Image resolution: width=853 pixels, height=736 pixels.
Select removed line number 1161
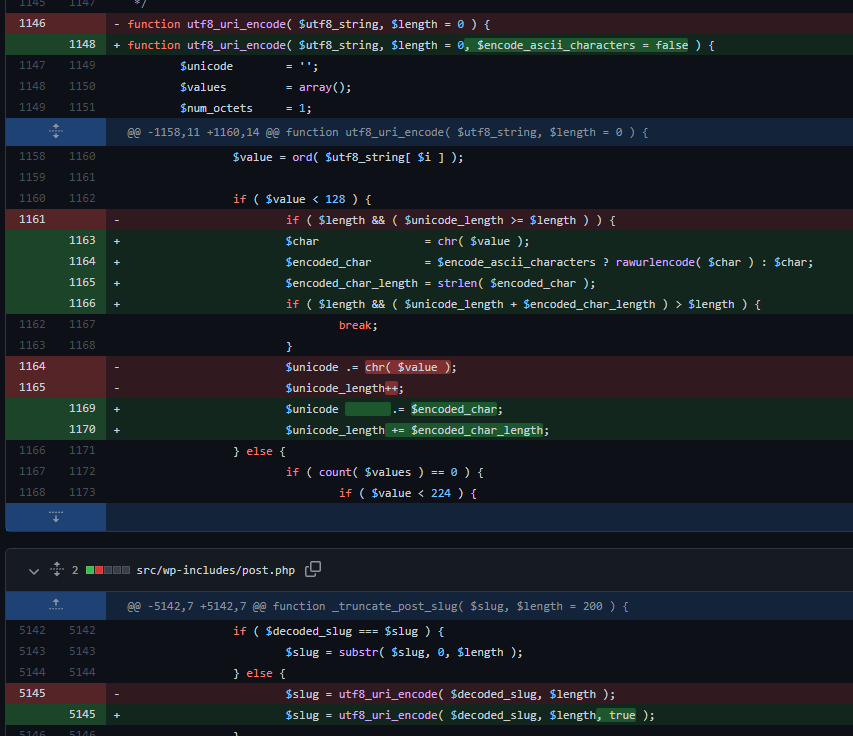point(31,219)
